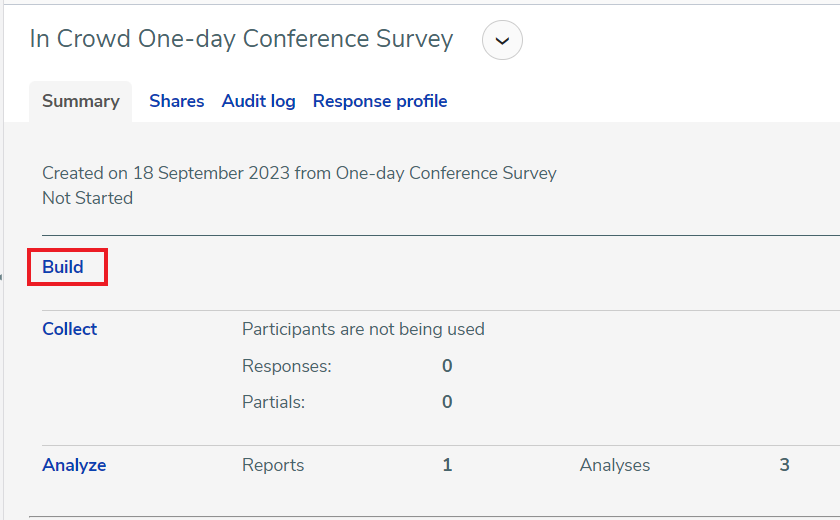Screen dimensions: 840x520
Task: Click the Participants are not being used text
Action: point(363,329)
